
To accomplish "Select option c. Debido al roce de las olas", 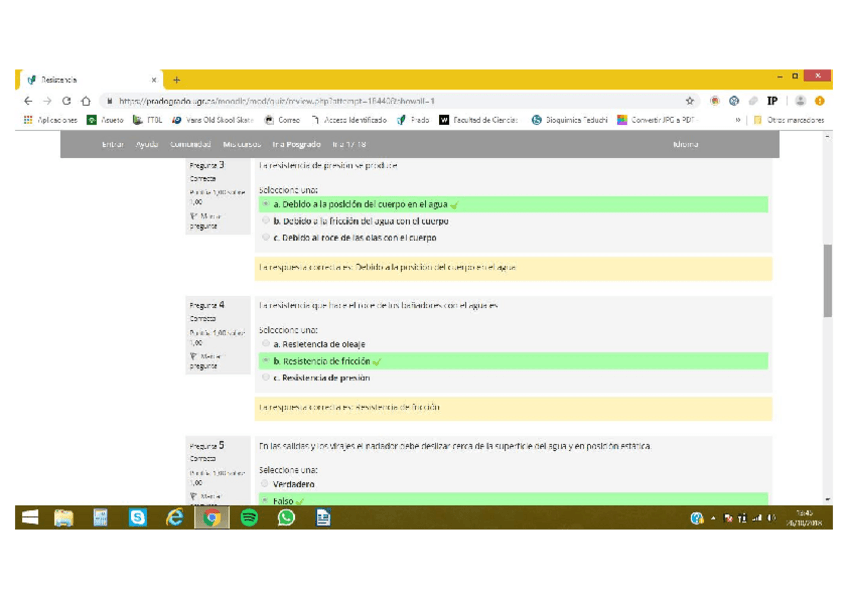I will (266, 238).
